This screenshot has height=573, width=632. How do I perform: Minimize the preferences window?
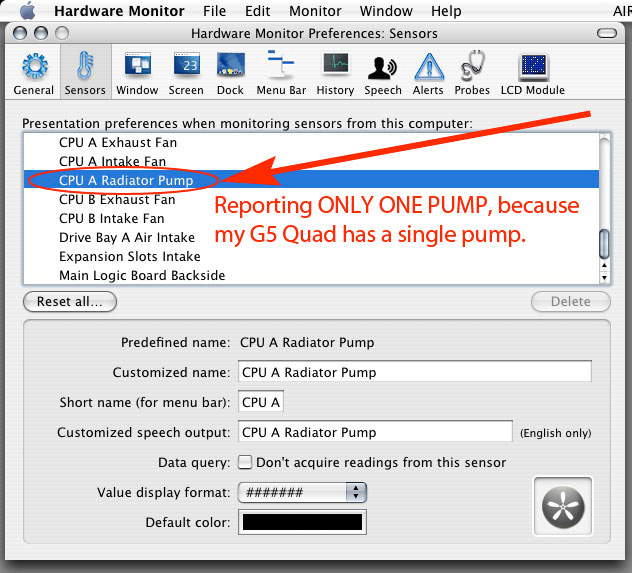pyautogui.click(x=41, y=33)
